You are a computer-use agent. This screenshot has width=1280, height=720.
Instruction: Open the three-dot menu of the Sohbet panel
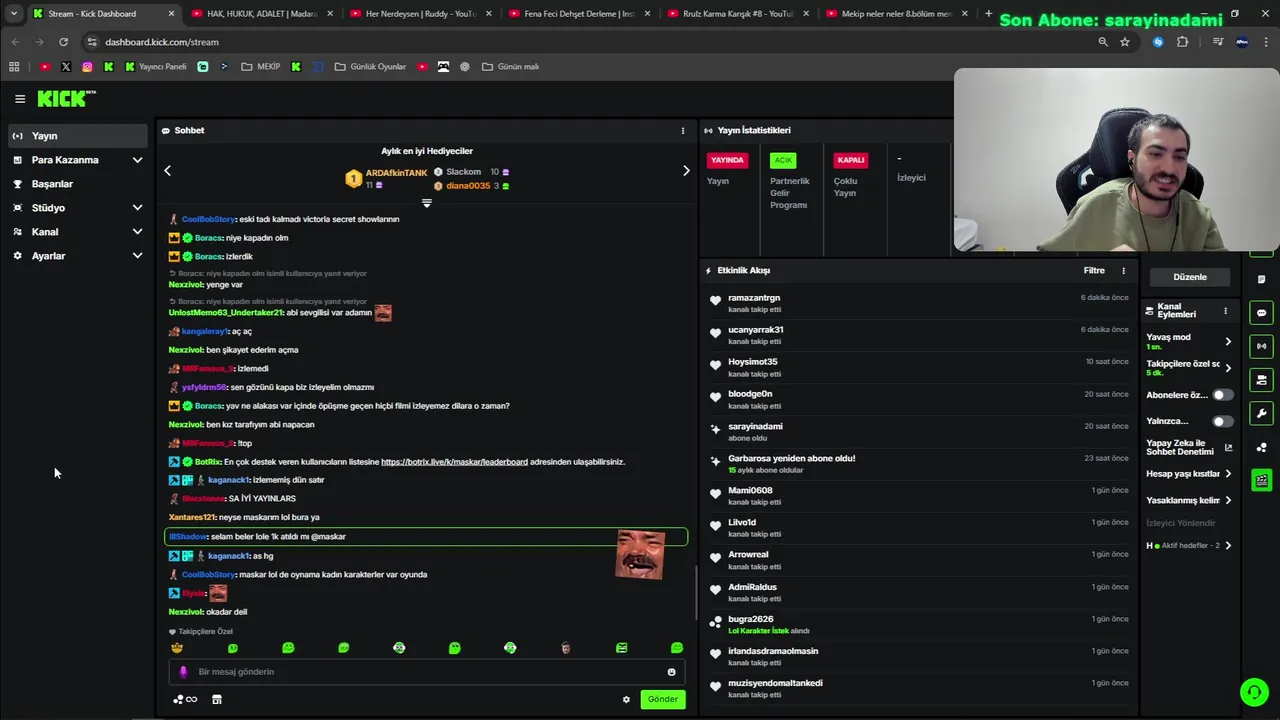pyautogui.click(x=683, y=130)
